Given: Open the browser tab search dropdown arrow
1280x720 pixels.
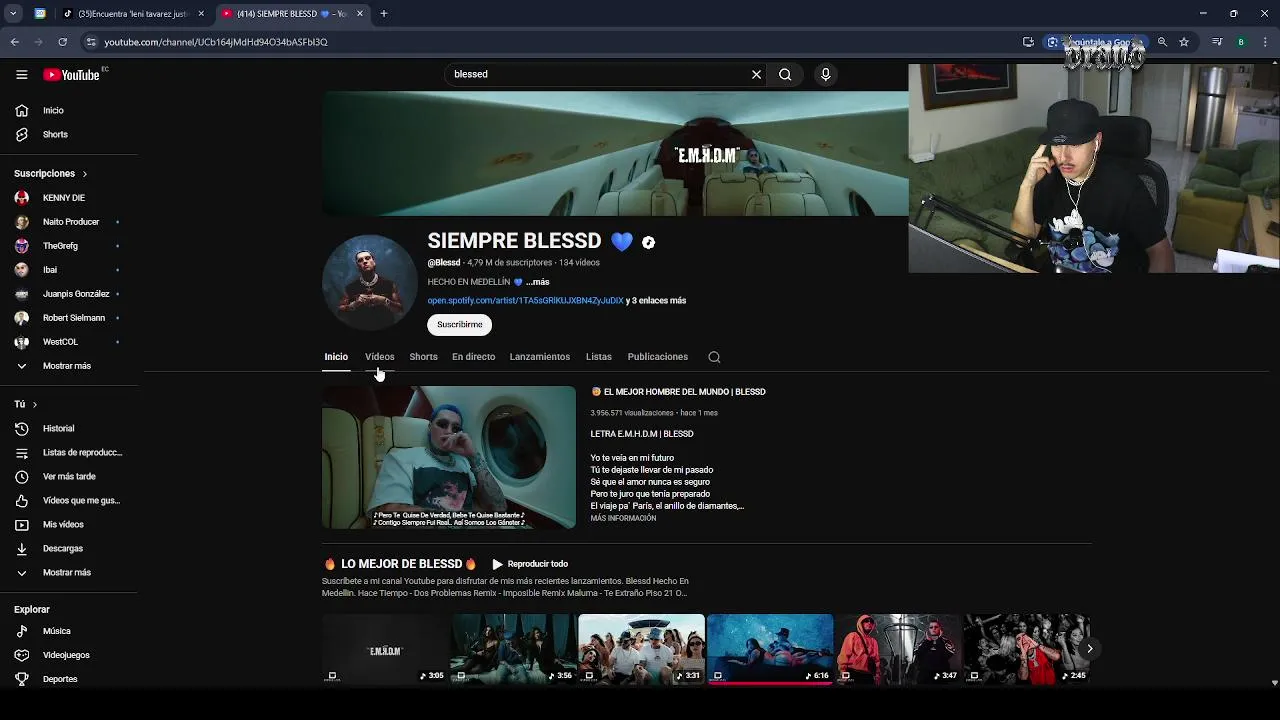Looking at the screenshot, I should point(13,13).
